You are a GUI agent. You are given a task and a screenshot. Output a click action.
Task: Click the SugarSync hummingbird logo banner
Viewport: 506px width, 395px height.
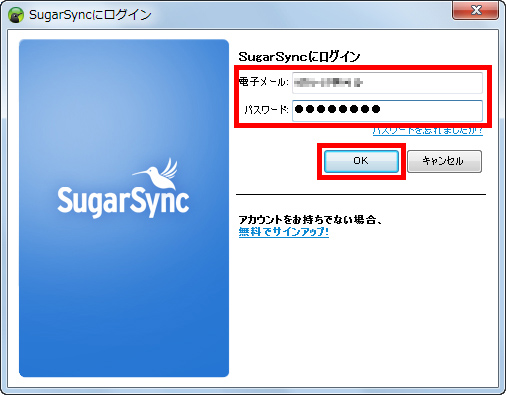click(x=124, y=208)
